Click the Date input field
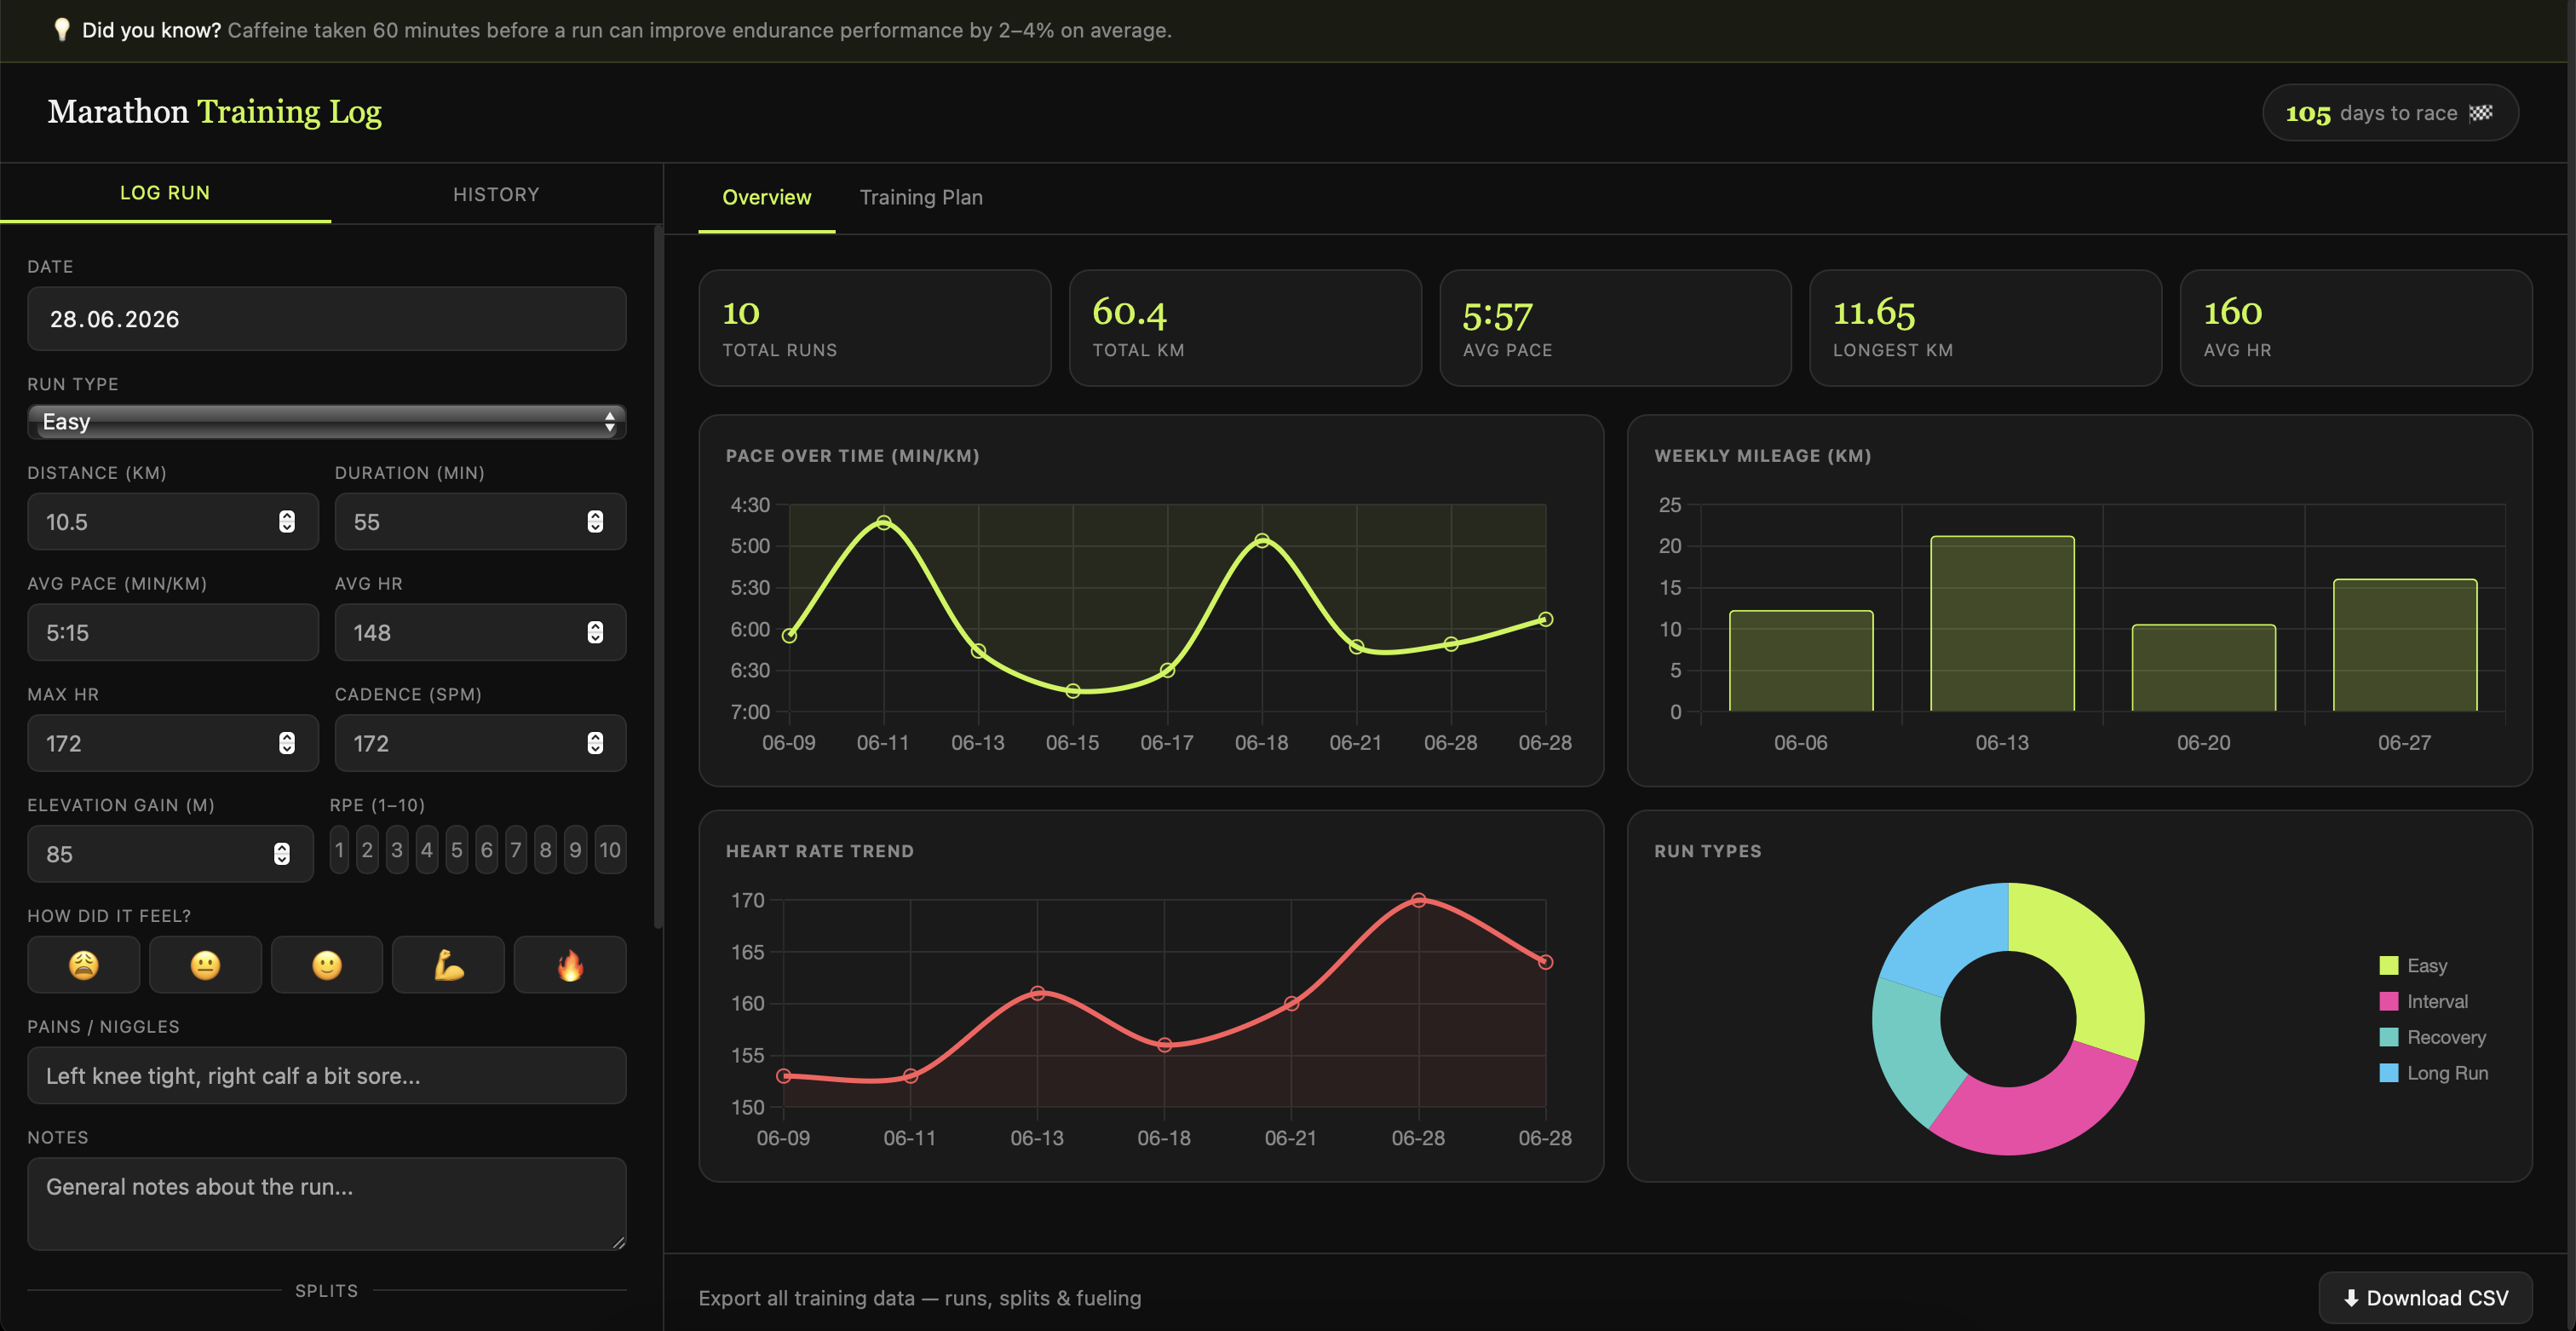This screenshot has height=1331, width=2576. (x=327, y=319)
